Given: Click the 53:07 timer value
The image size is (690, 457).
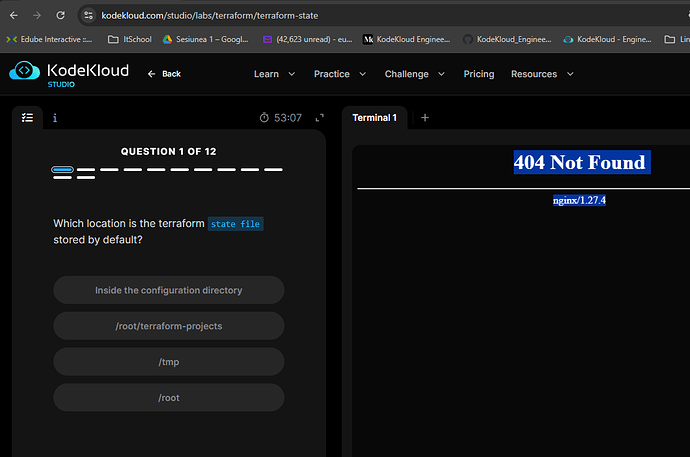Looking at the screenshot, I should point(288,118).
